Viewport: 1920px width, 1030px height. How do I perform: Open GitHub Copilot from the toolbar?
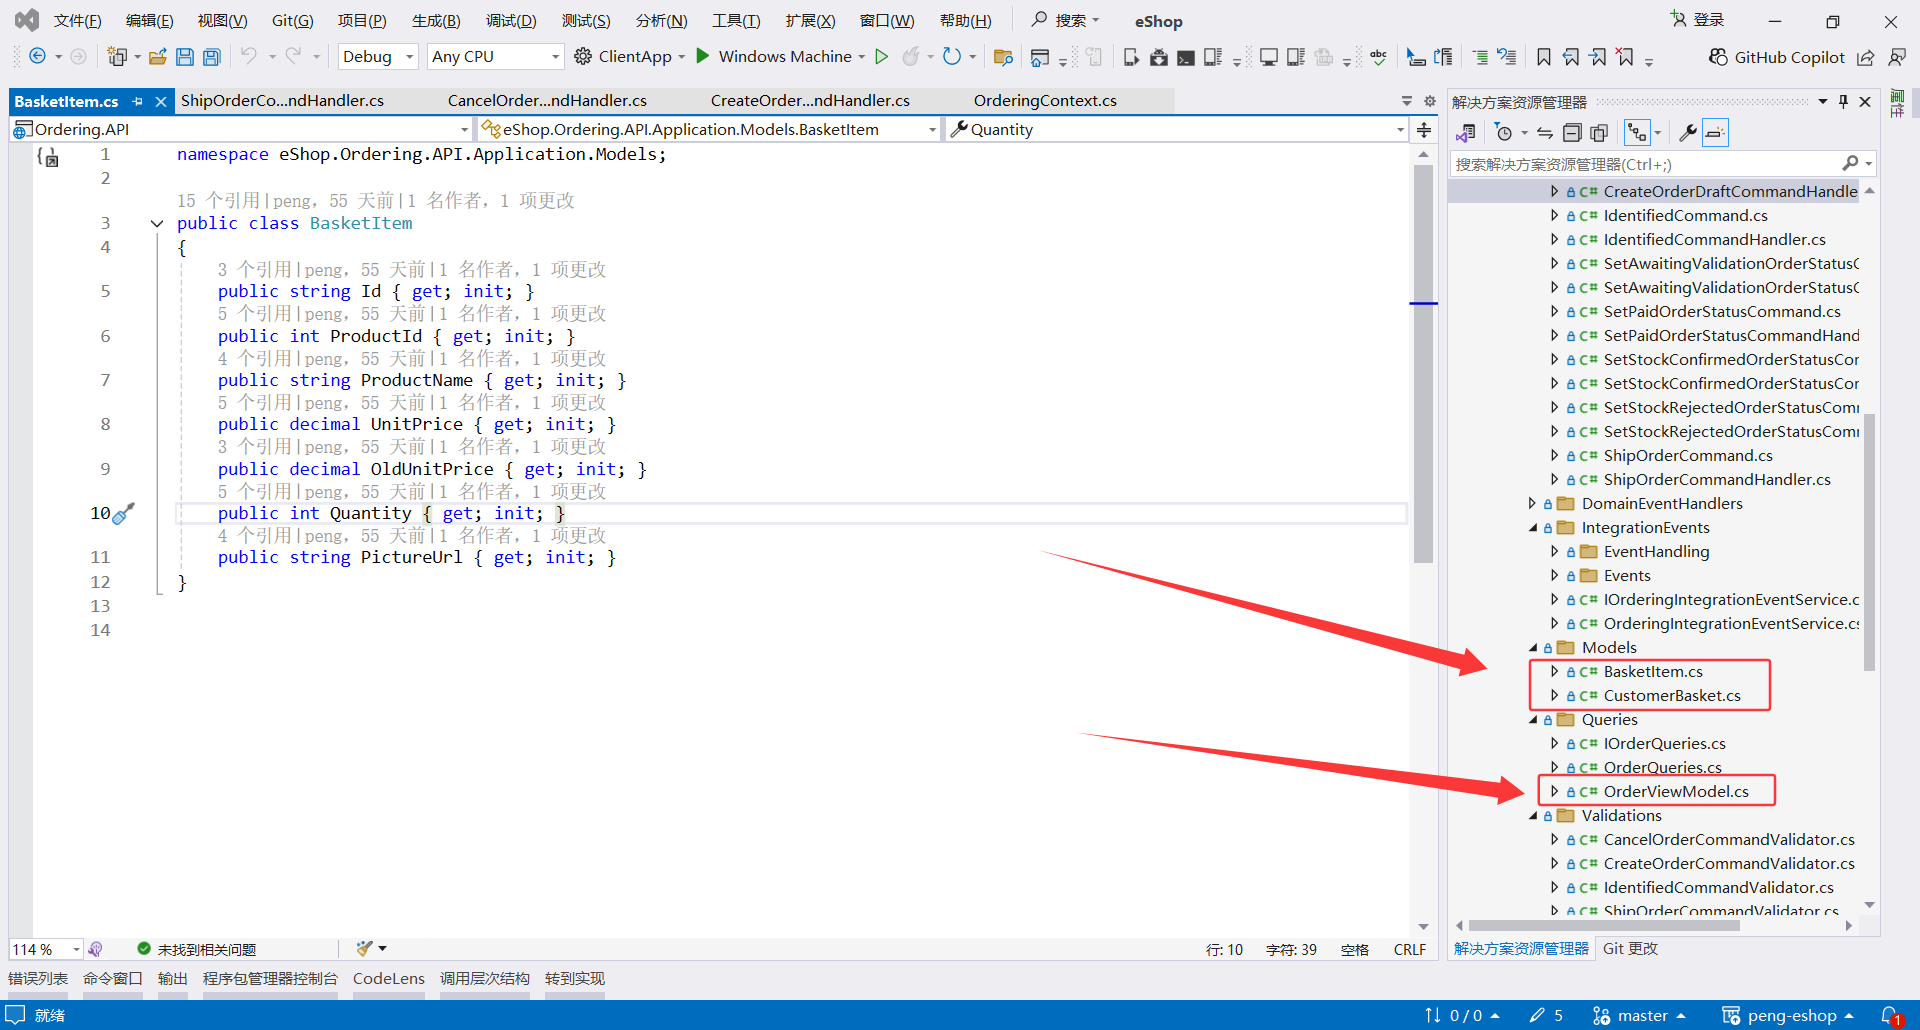[x=1776, y=57]
